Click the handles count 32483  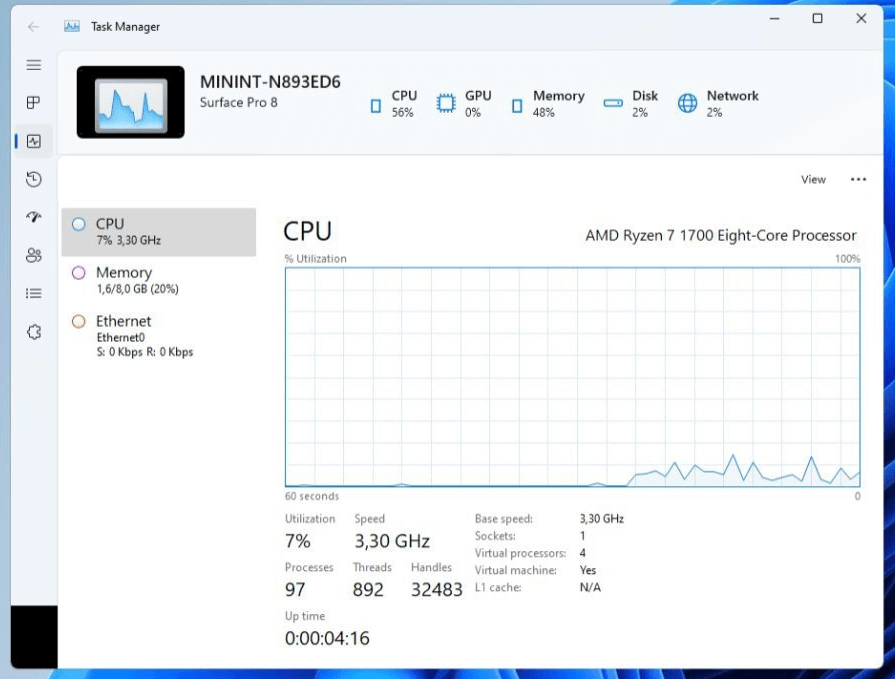tap(437, 589)
